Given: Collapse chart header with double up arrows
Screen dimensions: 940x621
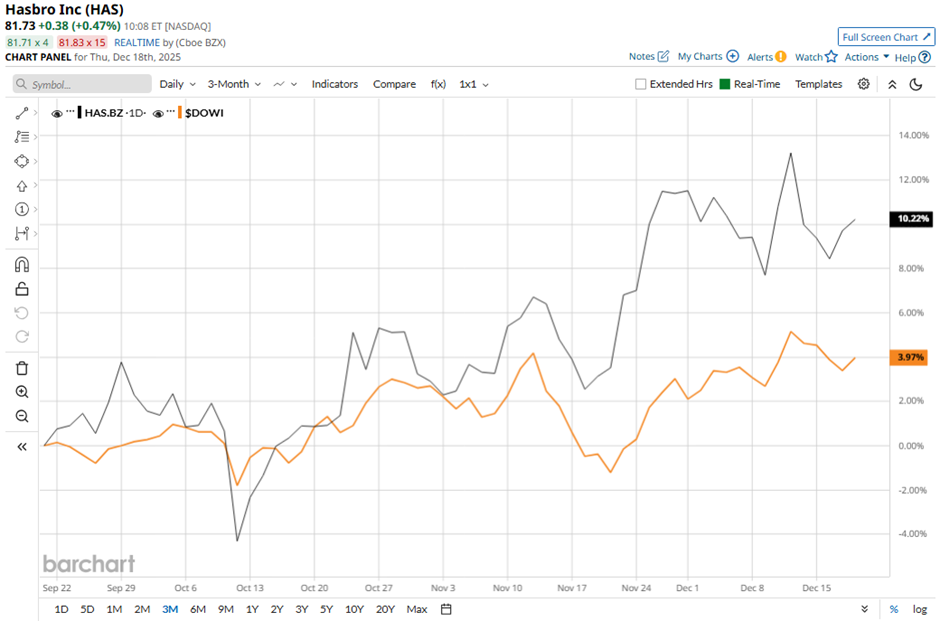Looking at the screenshot, I should point(892,85).
